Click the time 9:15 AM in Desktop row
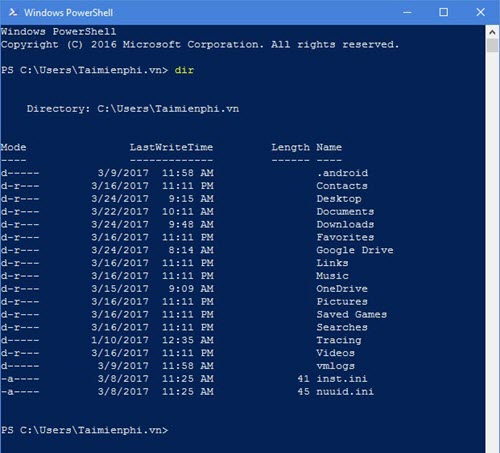This screenshot has height=453, width=500. point(191,199)
